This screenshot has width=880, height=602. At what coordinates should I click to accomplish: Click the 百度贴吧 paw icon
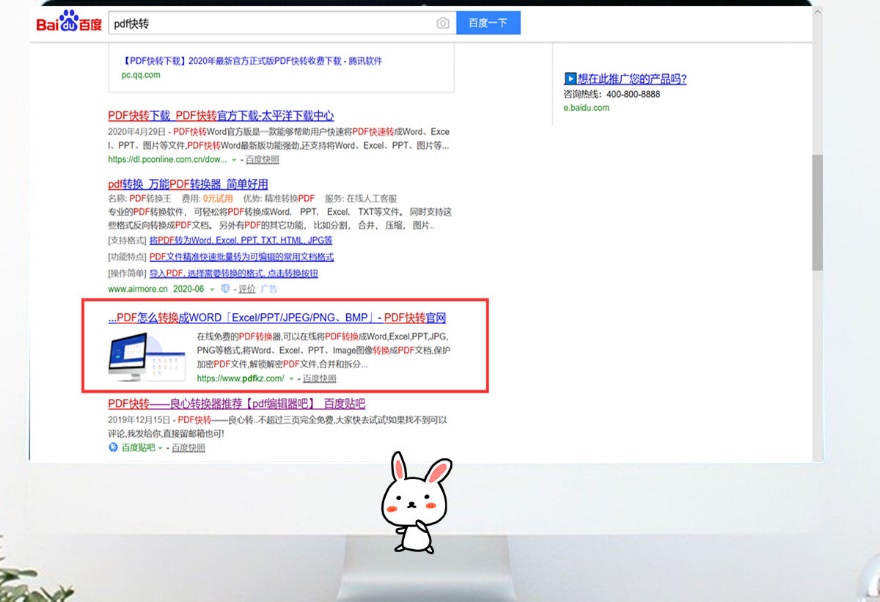pyautogui.click(x=113, y=447)
